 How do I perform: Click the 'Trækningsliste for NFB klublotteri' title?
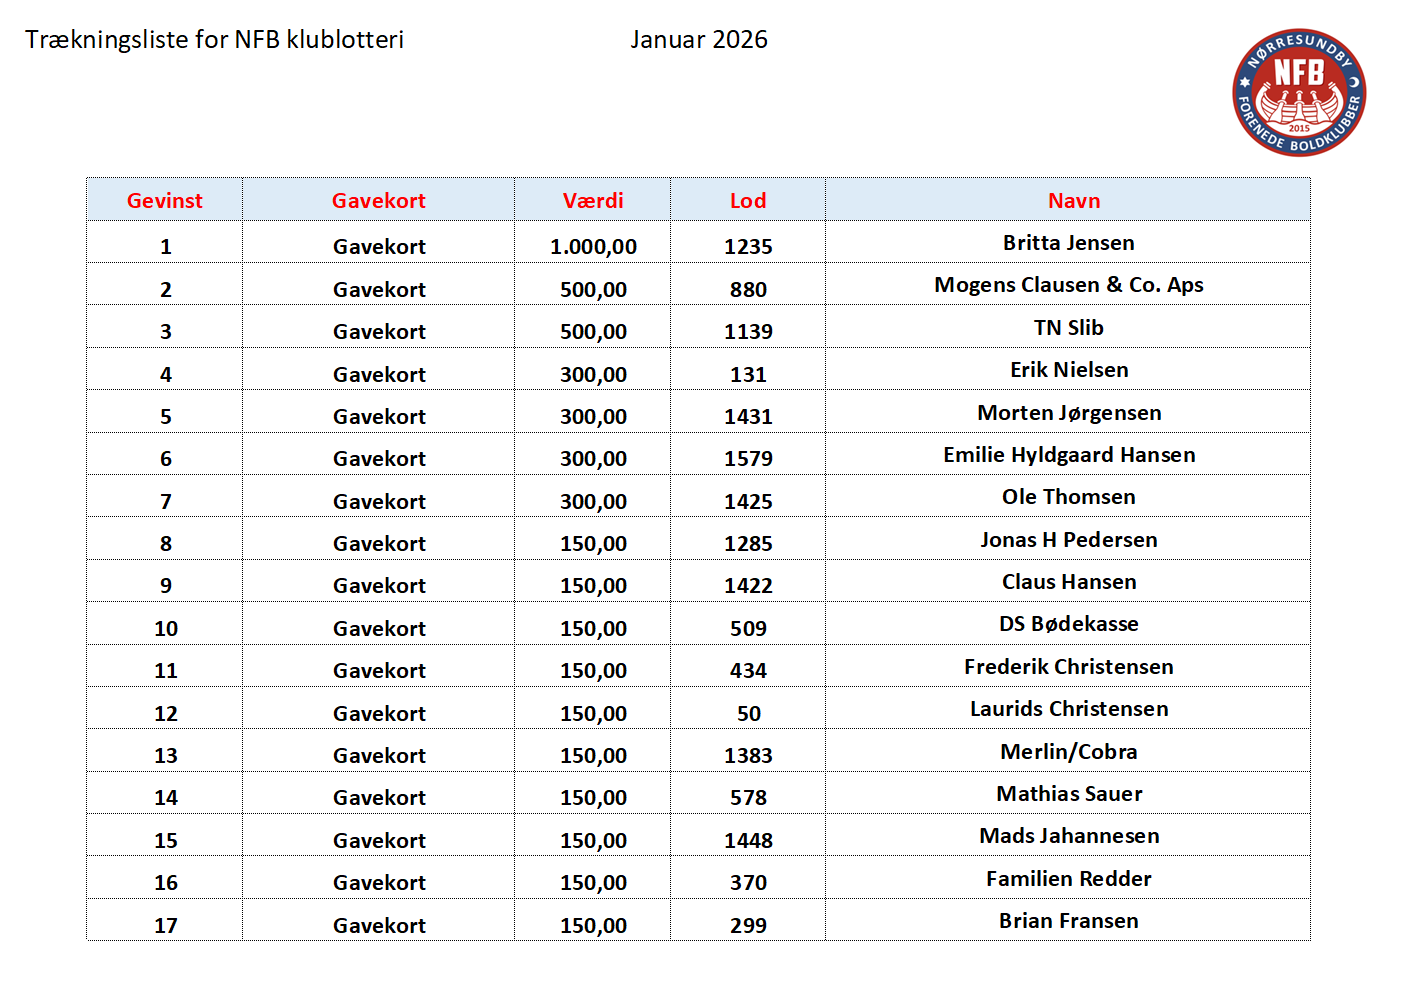[x=214, y=40]
